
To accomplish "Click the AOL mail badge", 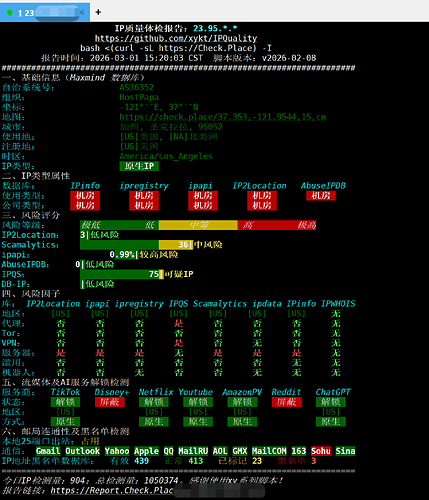I will [x=220, y=451].
